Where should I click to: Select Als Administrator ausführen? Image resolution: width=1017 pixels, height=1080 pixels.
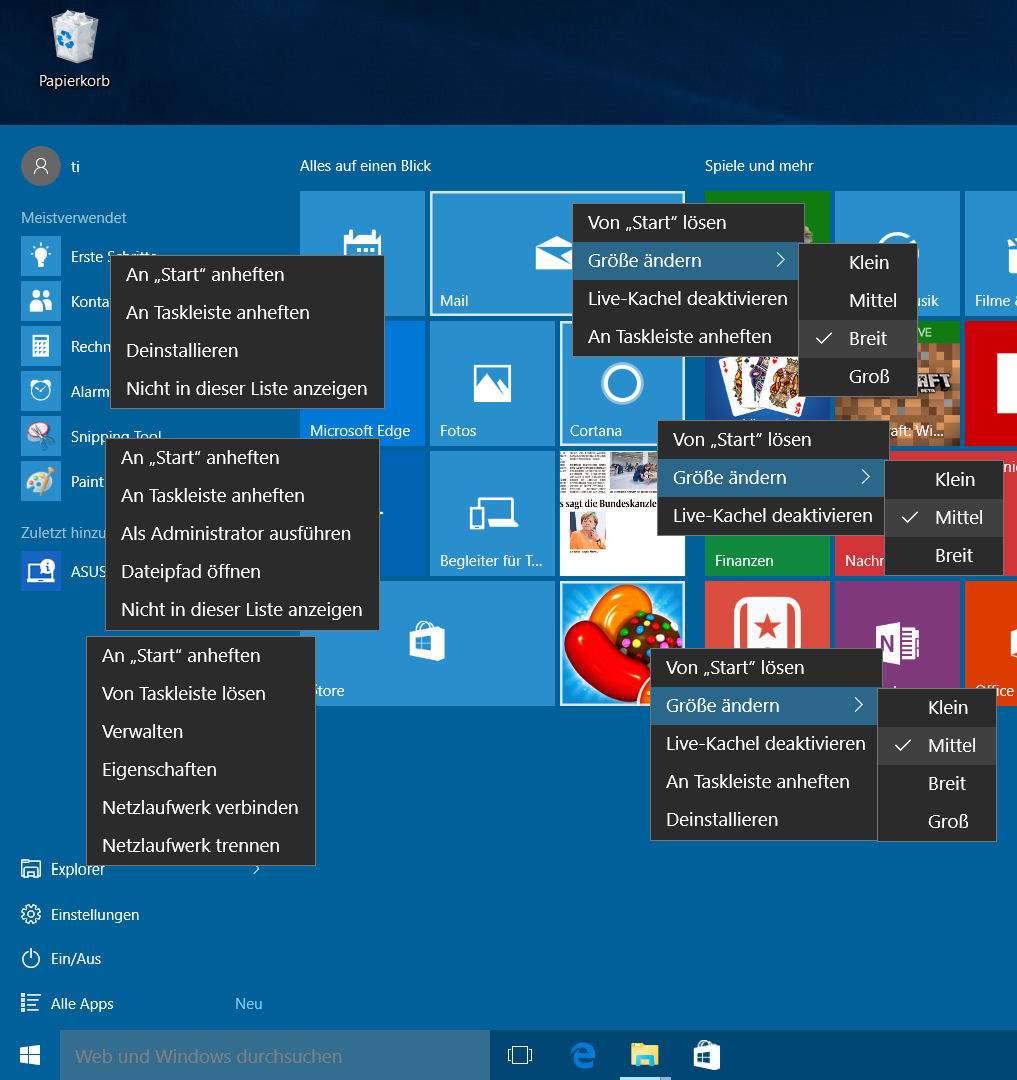pyautogui.click(x=236, y=534)
